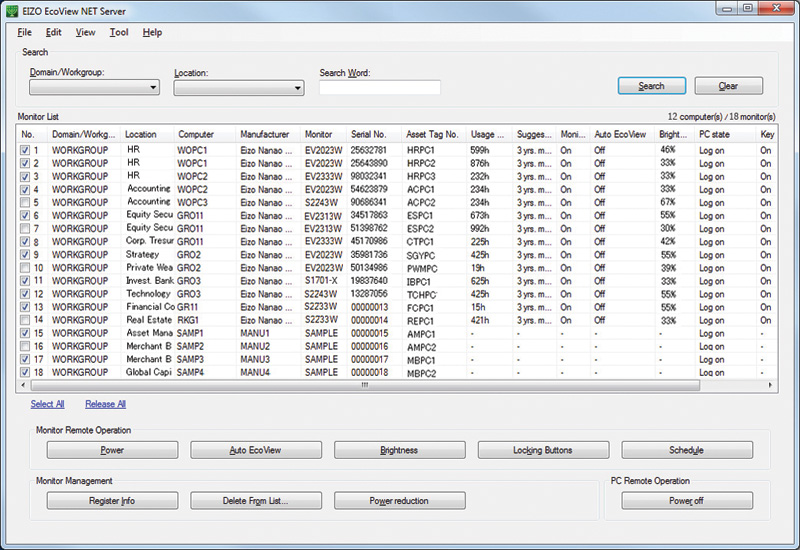This screenshot has width=800, height=550.
Task: Click the monitor list scroll-down arrow
Action: (x=770, y=385)
